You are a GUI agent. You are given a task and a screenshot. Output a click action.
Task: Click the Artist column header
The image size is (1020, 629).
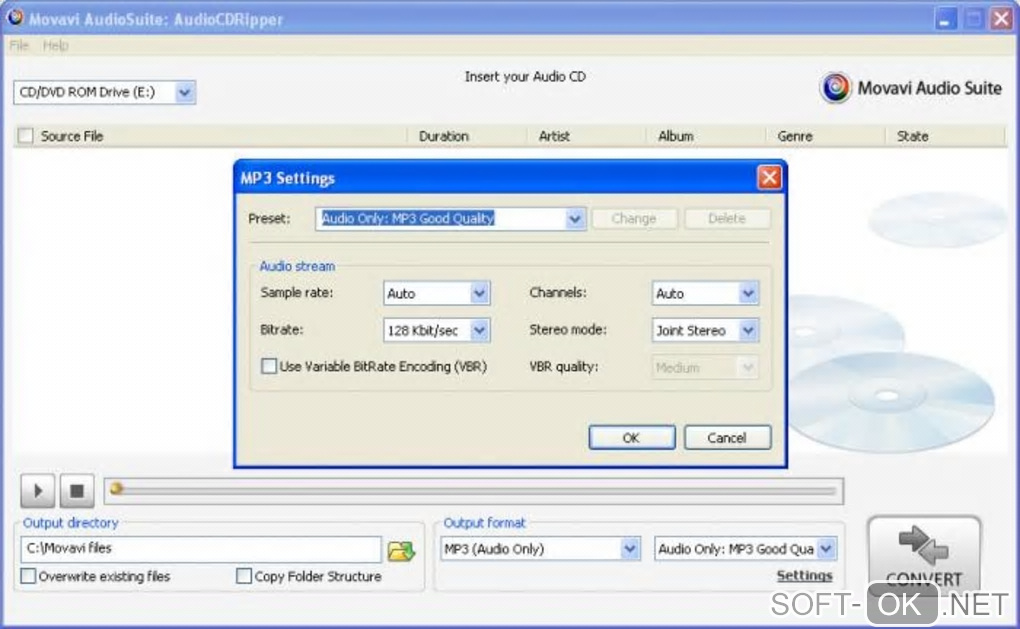(x=586, y=136)
